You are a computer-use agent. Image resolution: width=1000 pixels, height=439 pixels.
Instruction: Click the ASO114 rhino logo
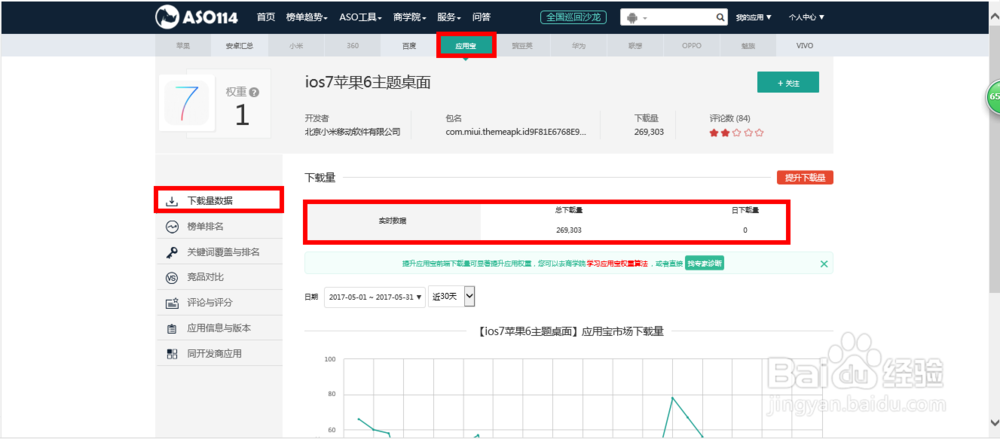(x=196, y=17)
